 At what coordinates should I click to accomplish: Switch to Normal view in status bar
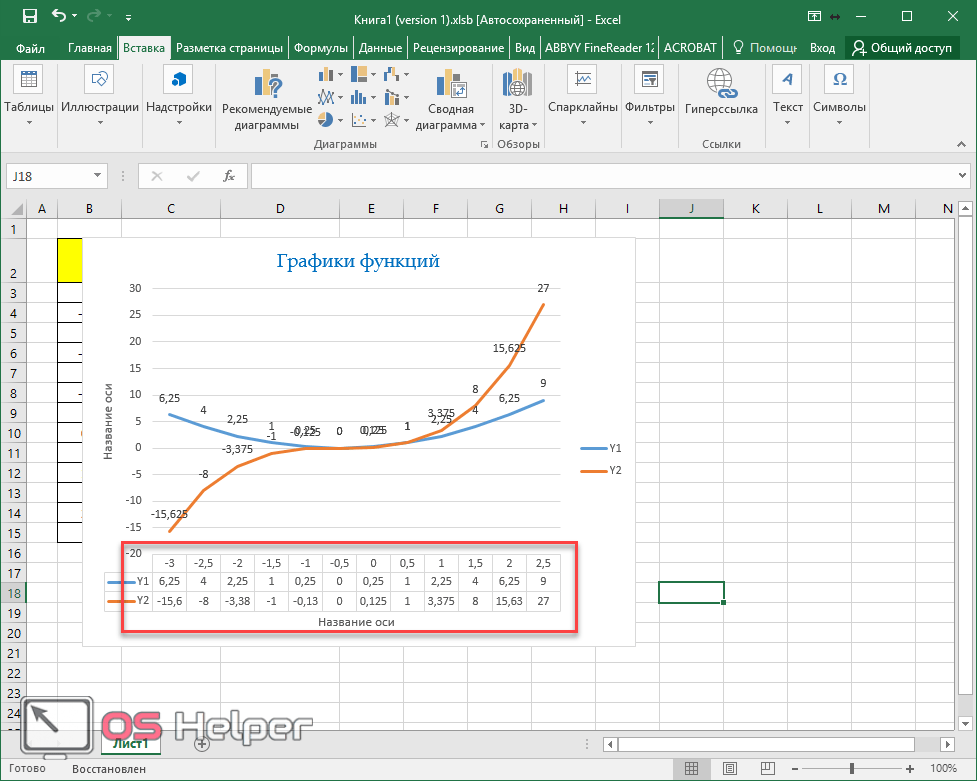690,769
